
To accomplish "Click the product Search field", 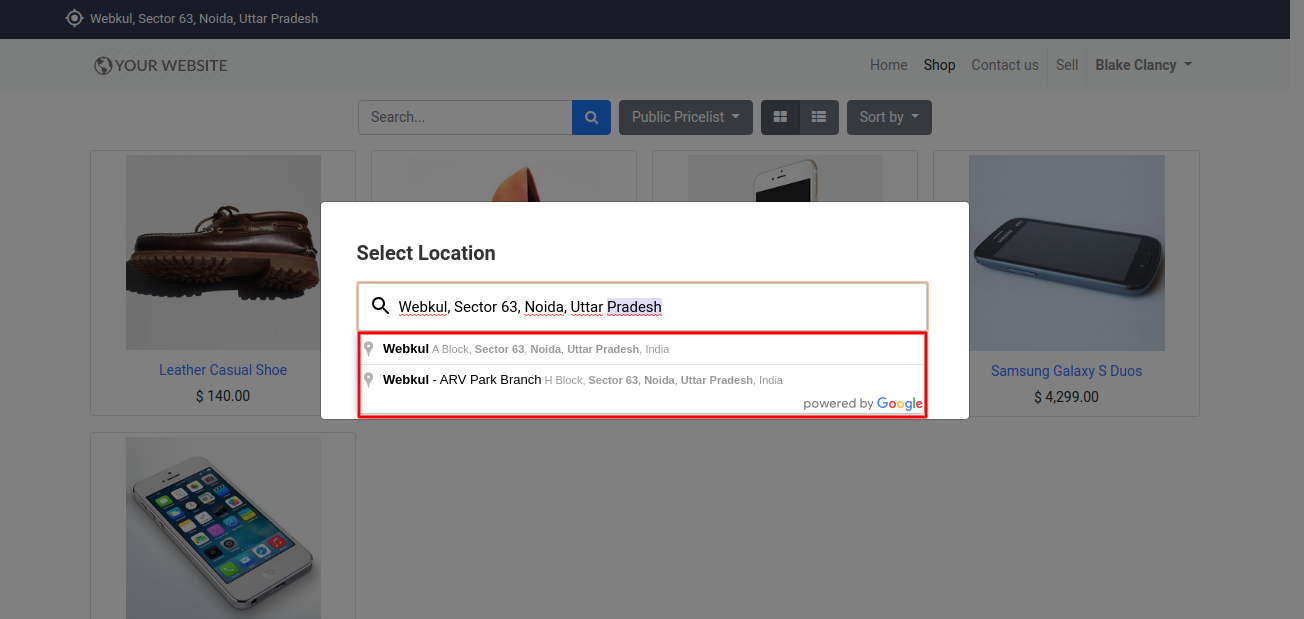I will (465, 117).
